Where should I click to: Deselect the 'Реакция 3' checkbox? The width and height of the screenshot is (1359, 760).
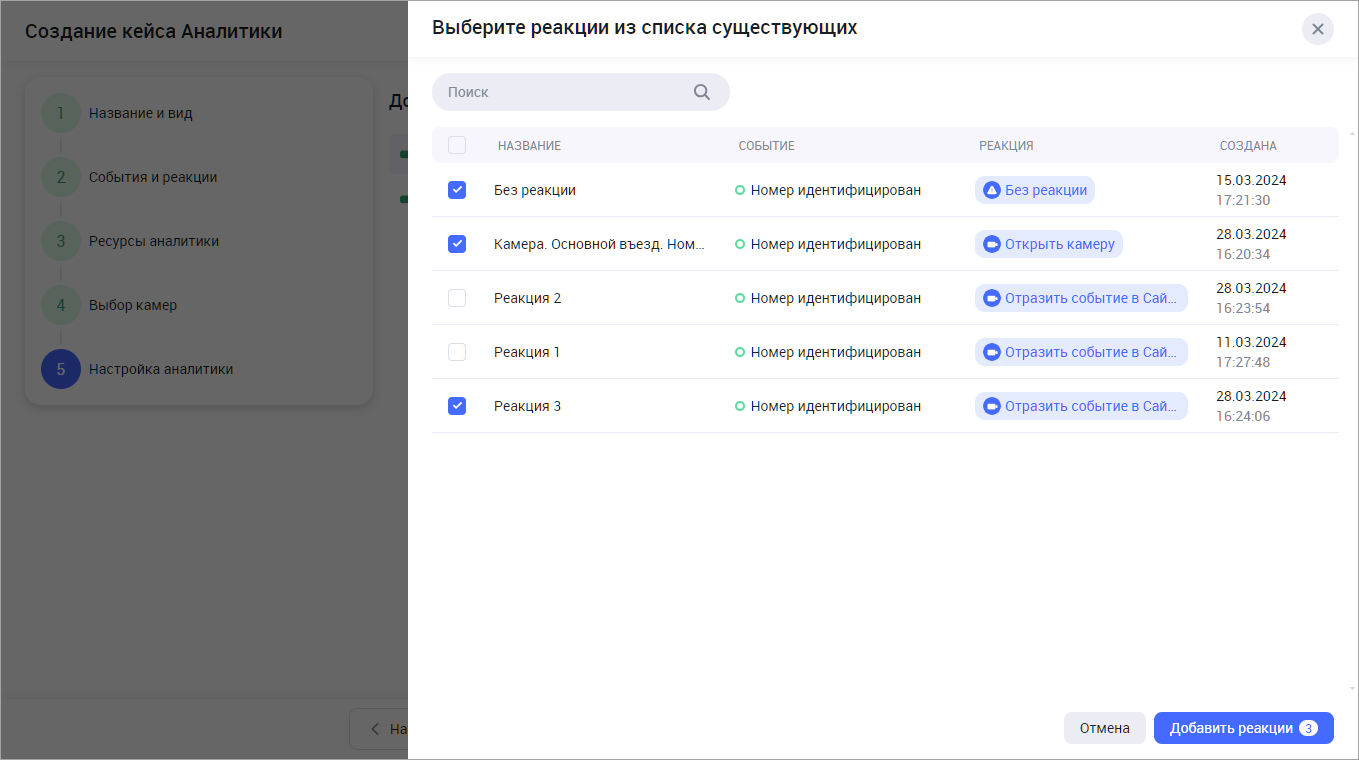457,406
